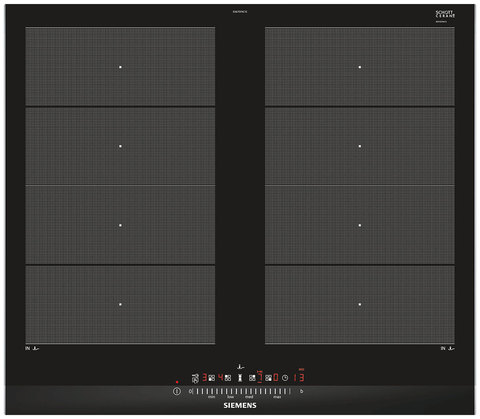Image resolution: width=480 pixels, height=419 pixels.
Task: Tap the main power on/off symbol
Action: click(x=177, y=391)
